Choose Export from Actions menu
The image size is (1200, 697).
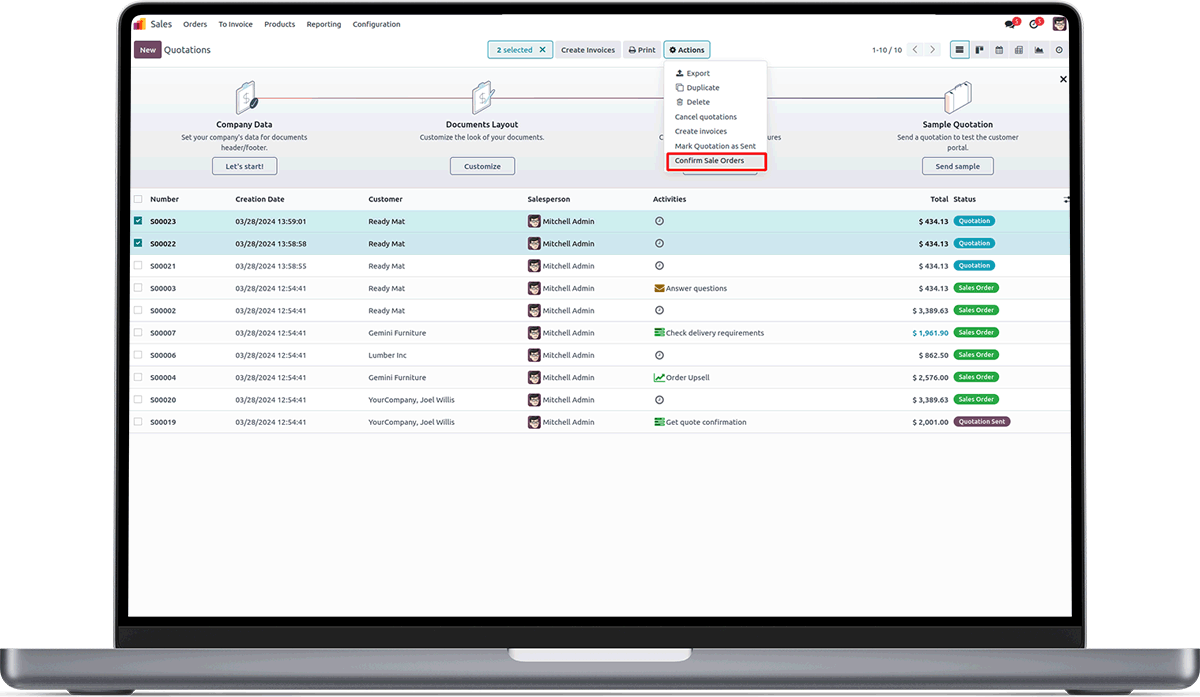[715, 73]
